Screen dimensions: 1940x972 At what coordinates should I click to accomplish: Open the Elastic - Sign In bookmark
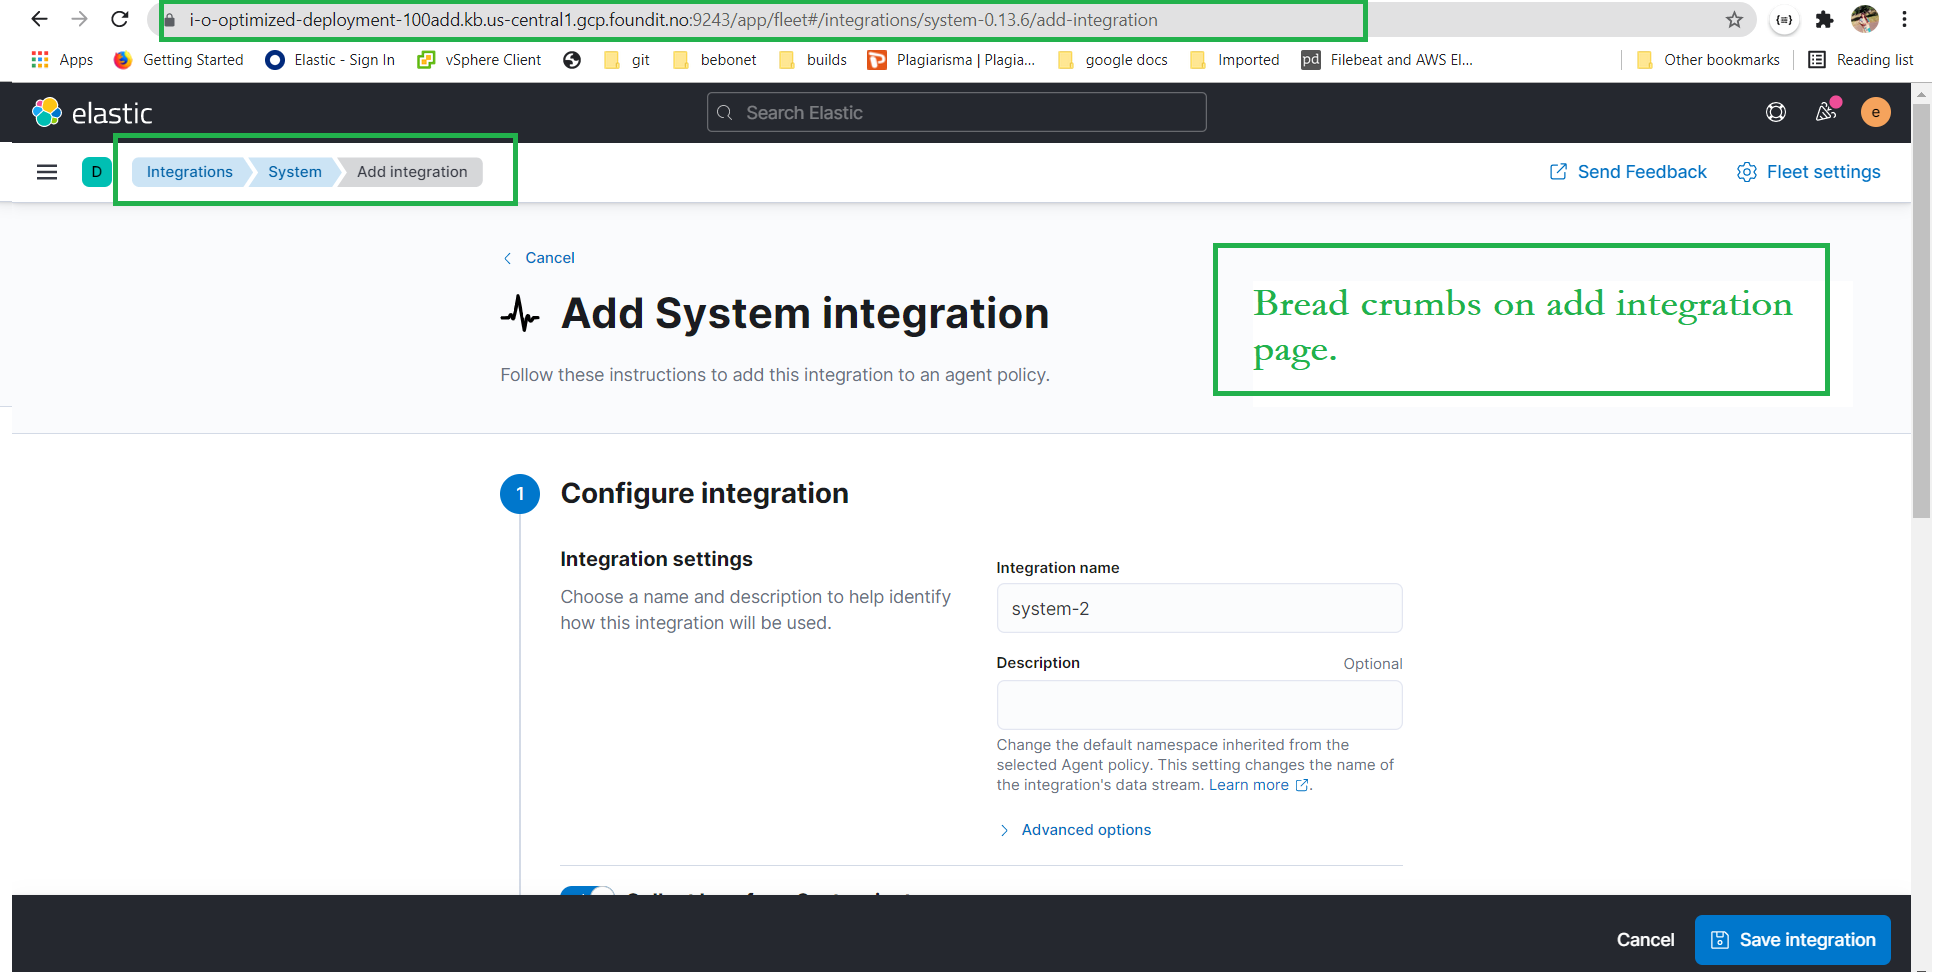[x=330, y=60]
